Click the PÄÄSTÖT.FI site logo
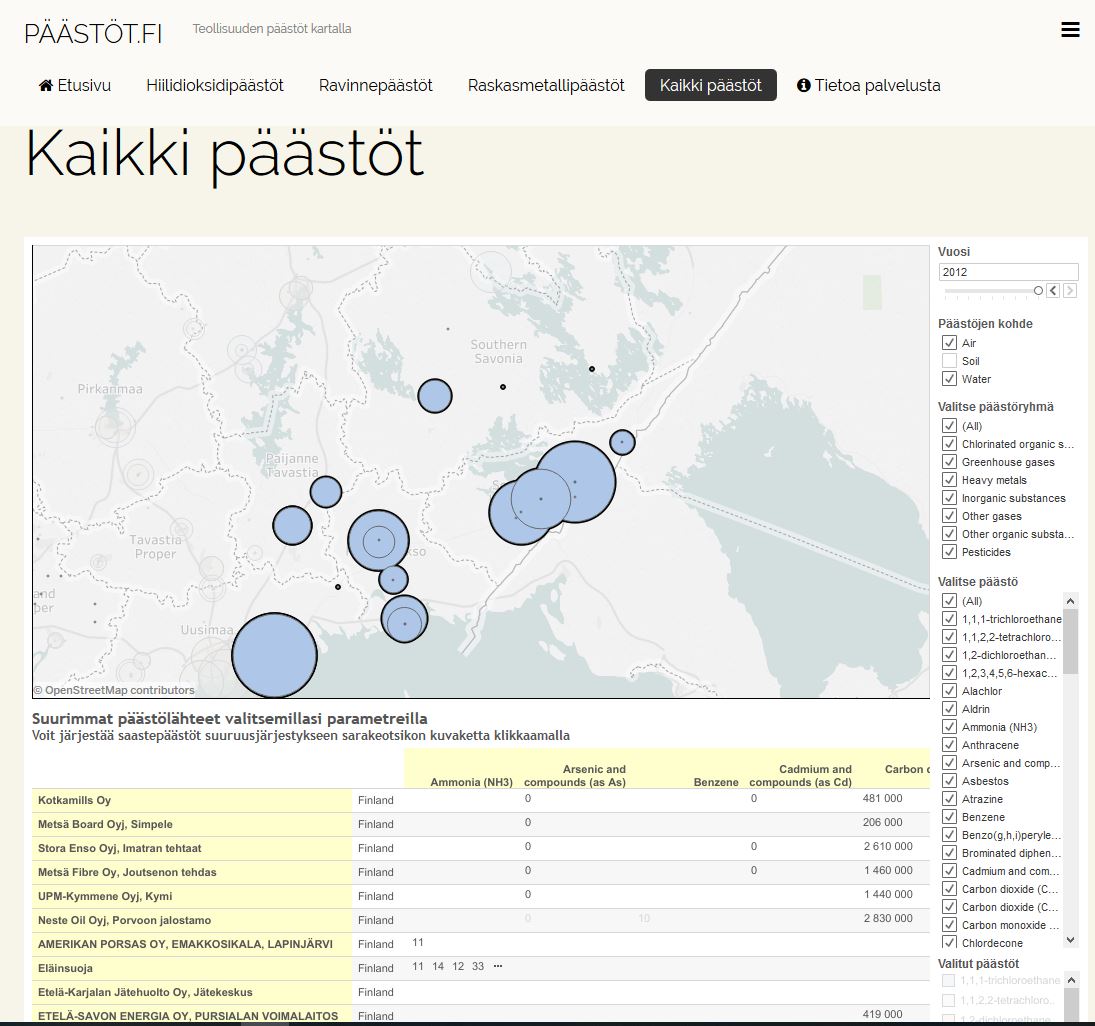 coord(93,32)
